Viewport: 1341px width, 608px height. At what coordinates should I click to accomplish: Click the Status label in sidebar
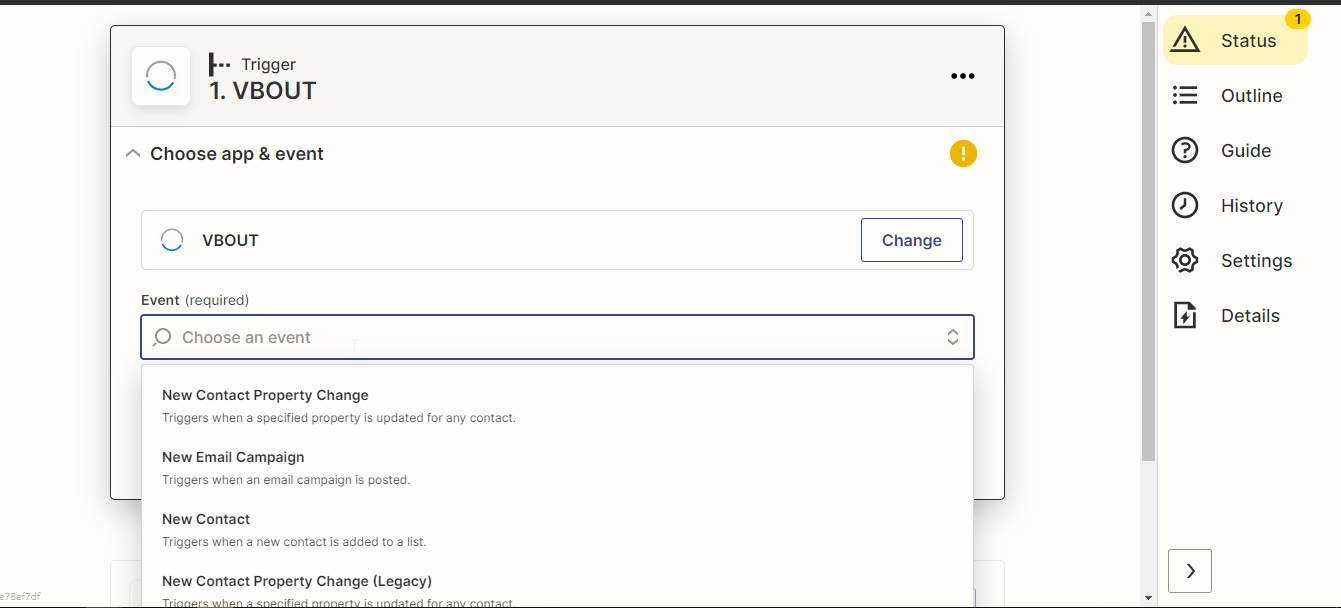(1249, 41)
